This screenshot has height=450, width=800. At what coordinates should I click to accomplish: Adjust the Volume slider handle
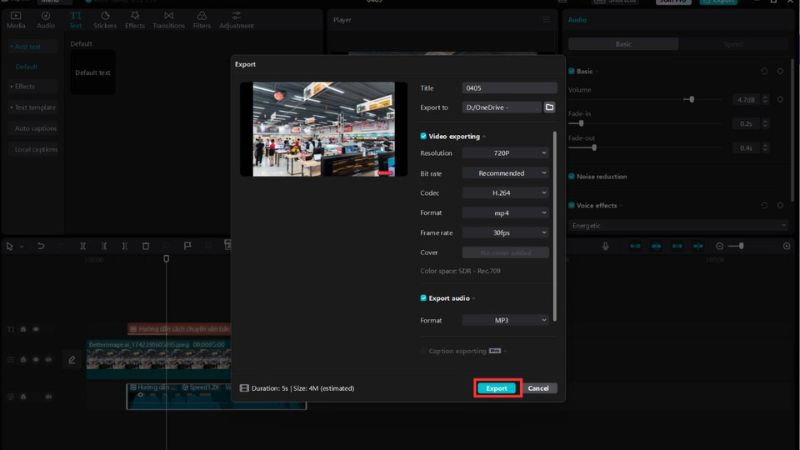pyautogui.click(x=690, y=100)
